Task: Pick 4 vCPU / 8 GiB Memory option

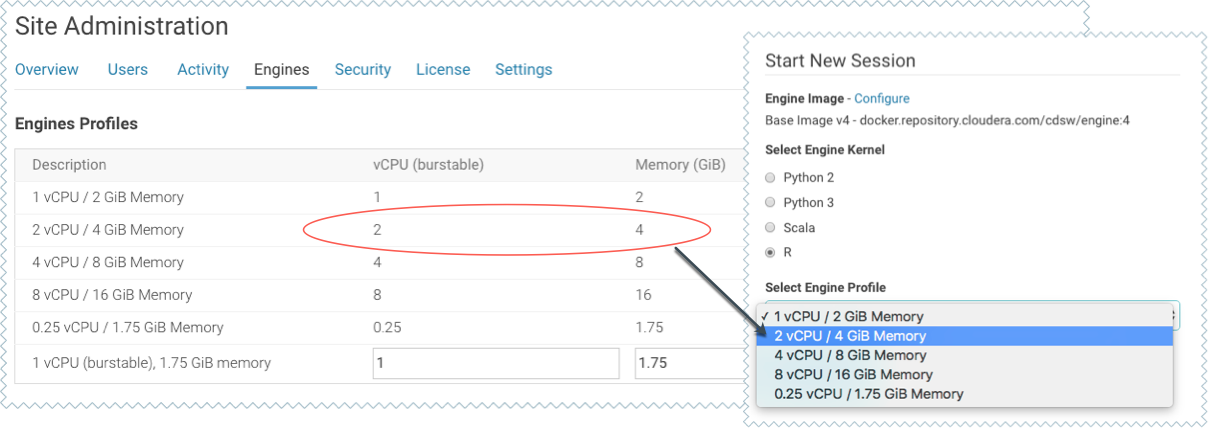Action: pos(850,355)
